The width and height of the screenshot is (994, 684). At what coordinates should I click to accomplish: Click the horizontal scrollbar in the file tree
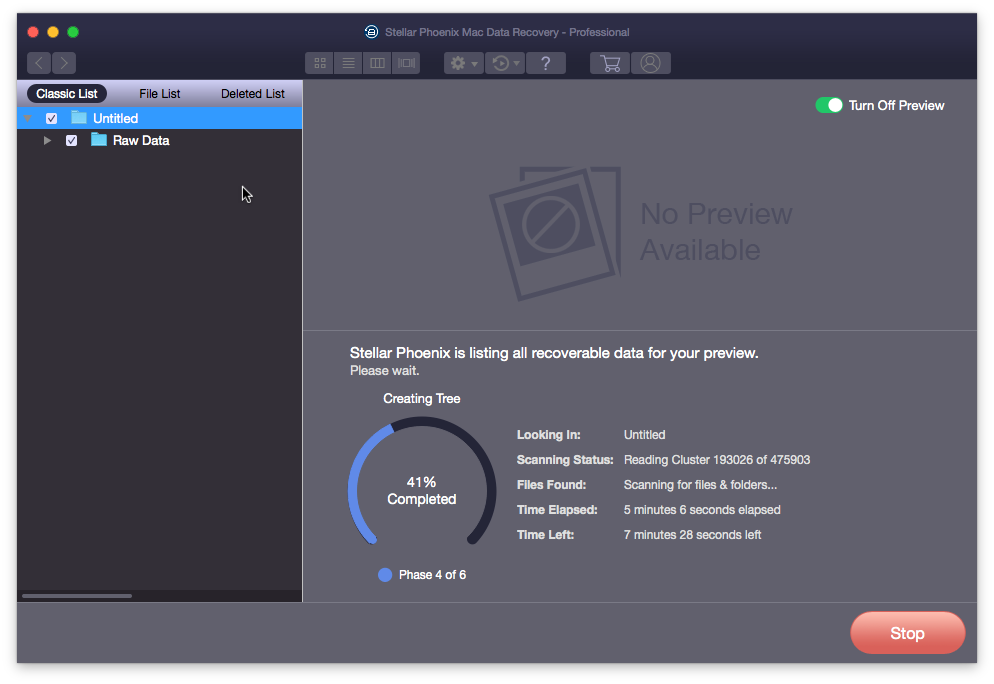pos(77,596)
